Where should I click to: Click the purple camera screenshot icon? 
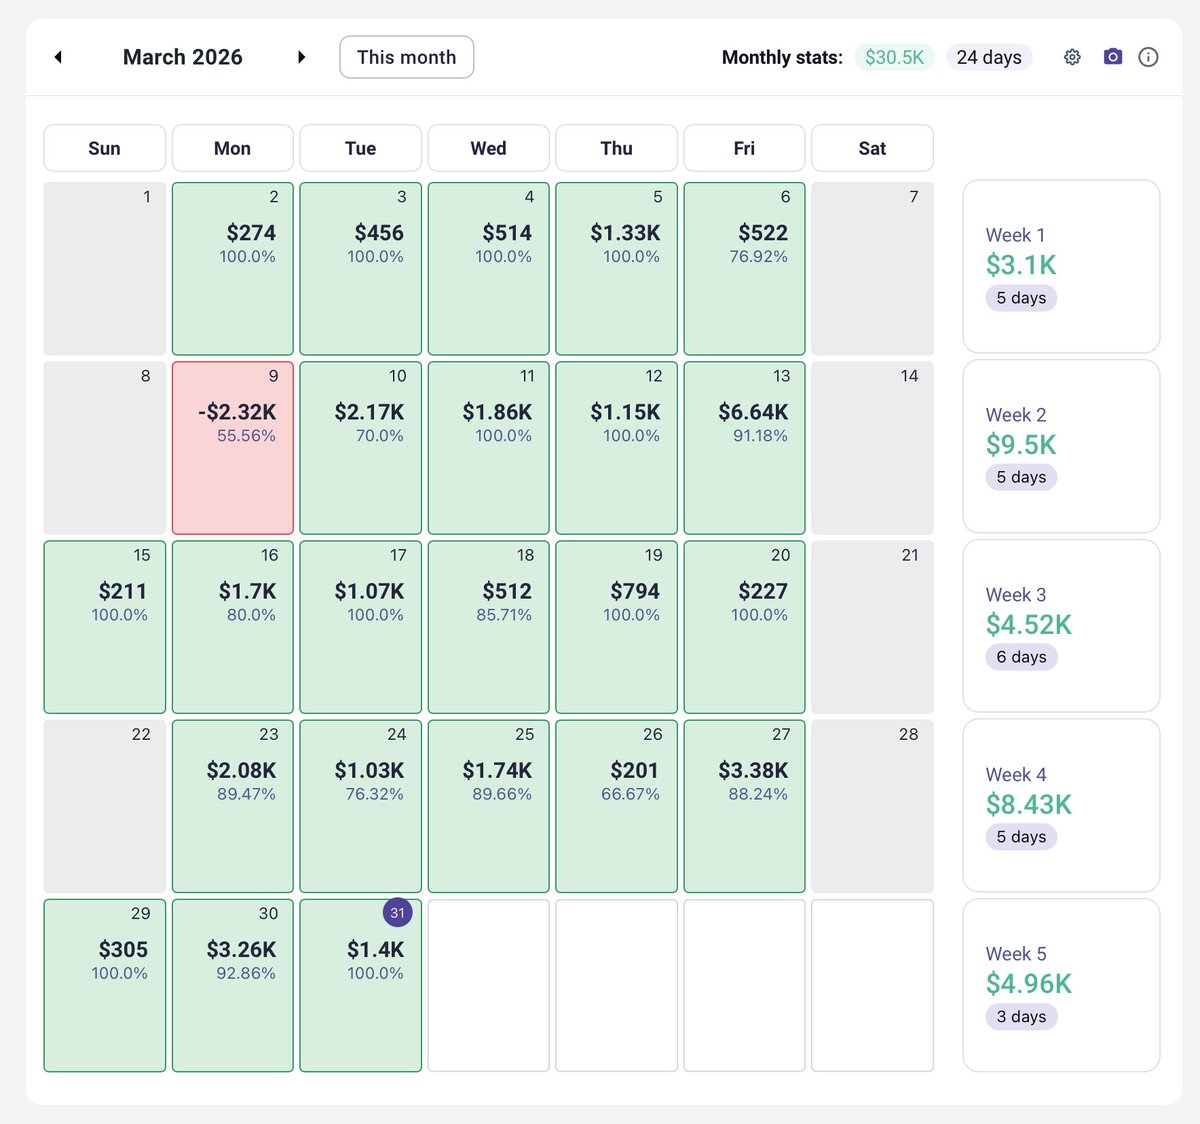pos(1112,57)
